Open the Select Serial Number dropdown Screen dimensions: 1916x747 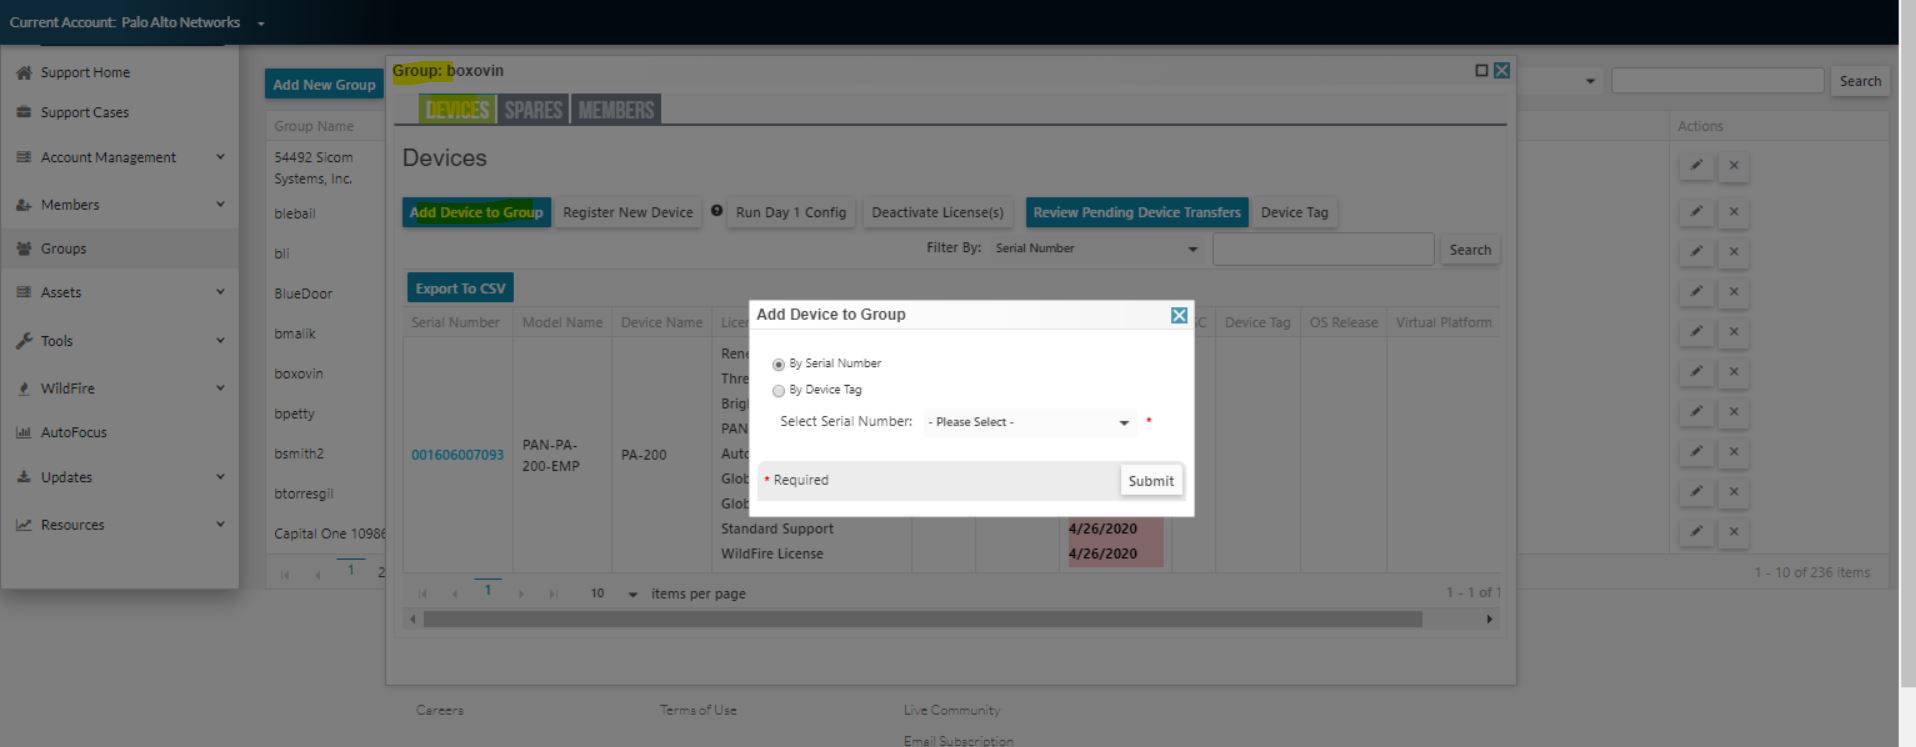coord(1029,422)
